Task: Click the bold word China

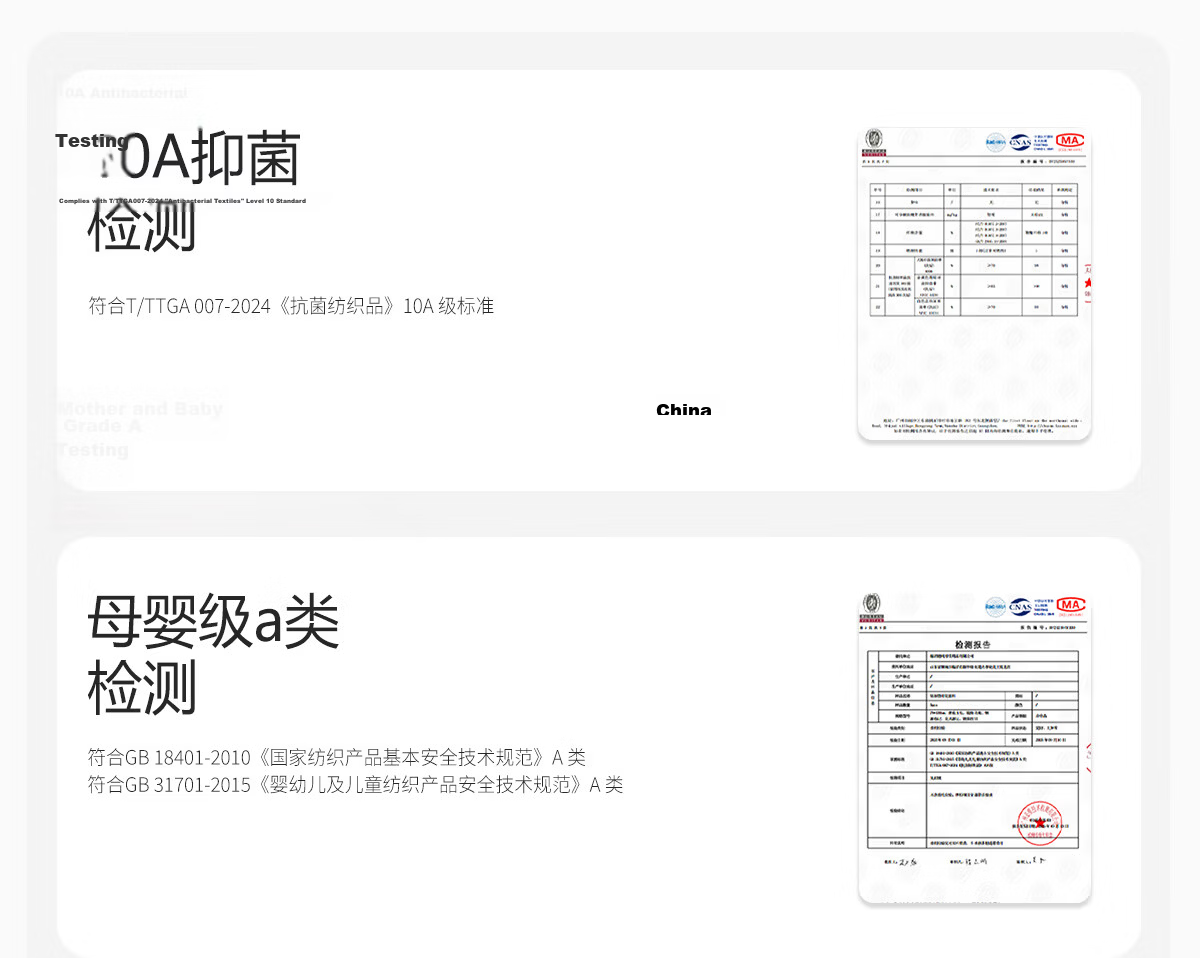Action: coord(684,410)
